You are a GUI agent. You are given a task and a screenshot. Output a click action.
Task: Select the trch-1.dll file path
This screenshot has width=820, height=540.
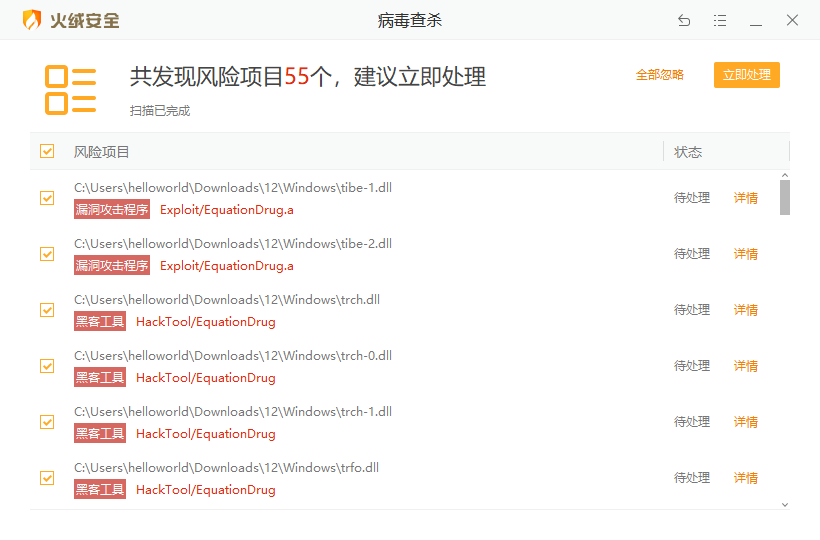(x=233, y=411)
